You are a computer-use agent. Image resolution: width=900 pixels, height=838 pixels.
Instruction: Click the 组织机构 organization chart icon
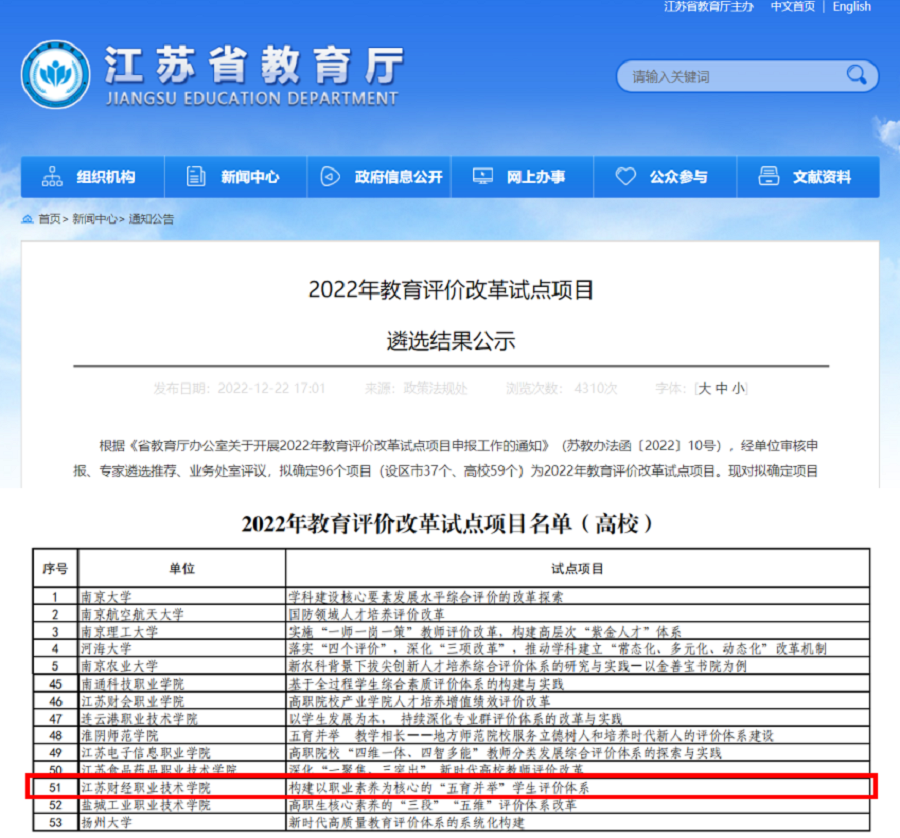(52, 176)
